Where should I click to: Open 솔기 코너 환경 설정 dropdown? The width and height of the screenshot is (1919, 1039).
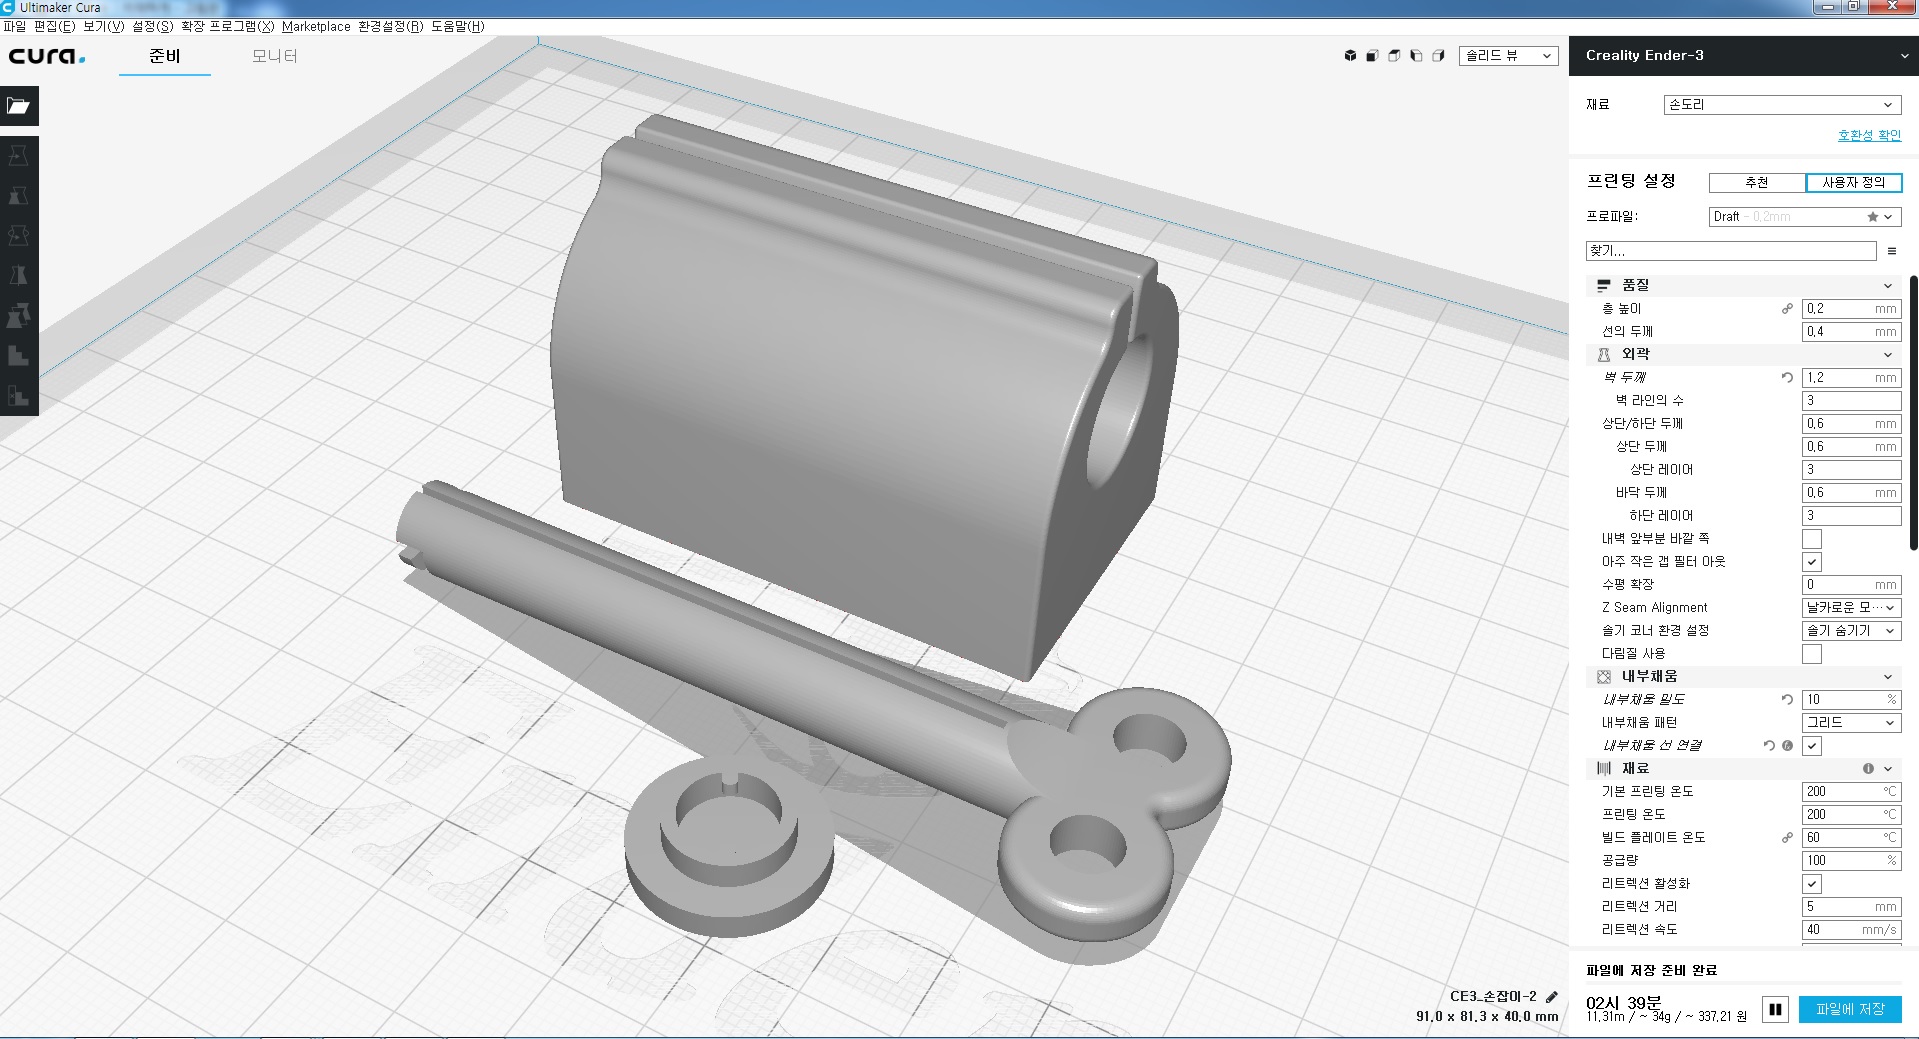coord(1851,631)
